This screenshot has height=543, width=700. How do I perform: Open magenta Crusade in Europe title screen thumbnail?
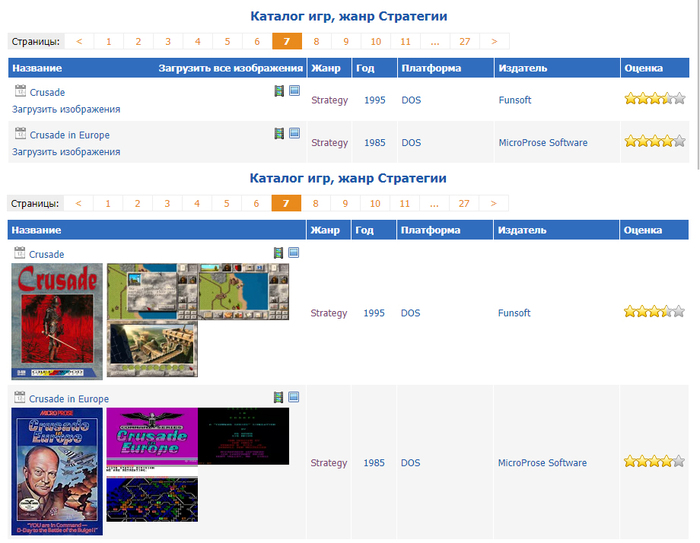point(152,436)
